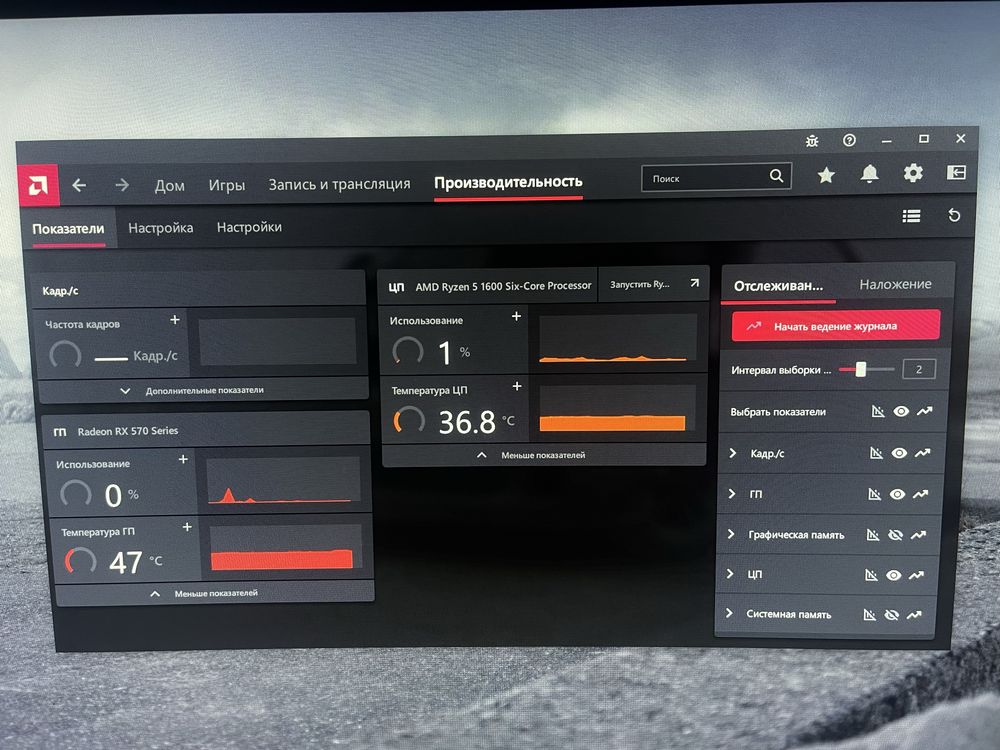Viewport: 1000px width, 750px height.
Task: Select the Отслеживан... tab
Action: (x=778, y=286)
